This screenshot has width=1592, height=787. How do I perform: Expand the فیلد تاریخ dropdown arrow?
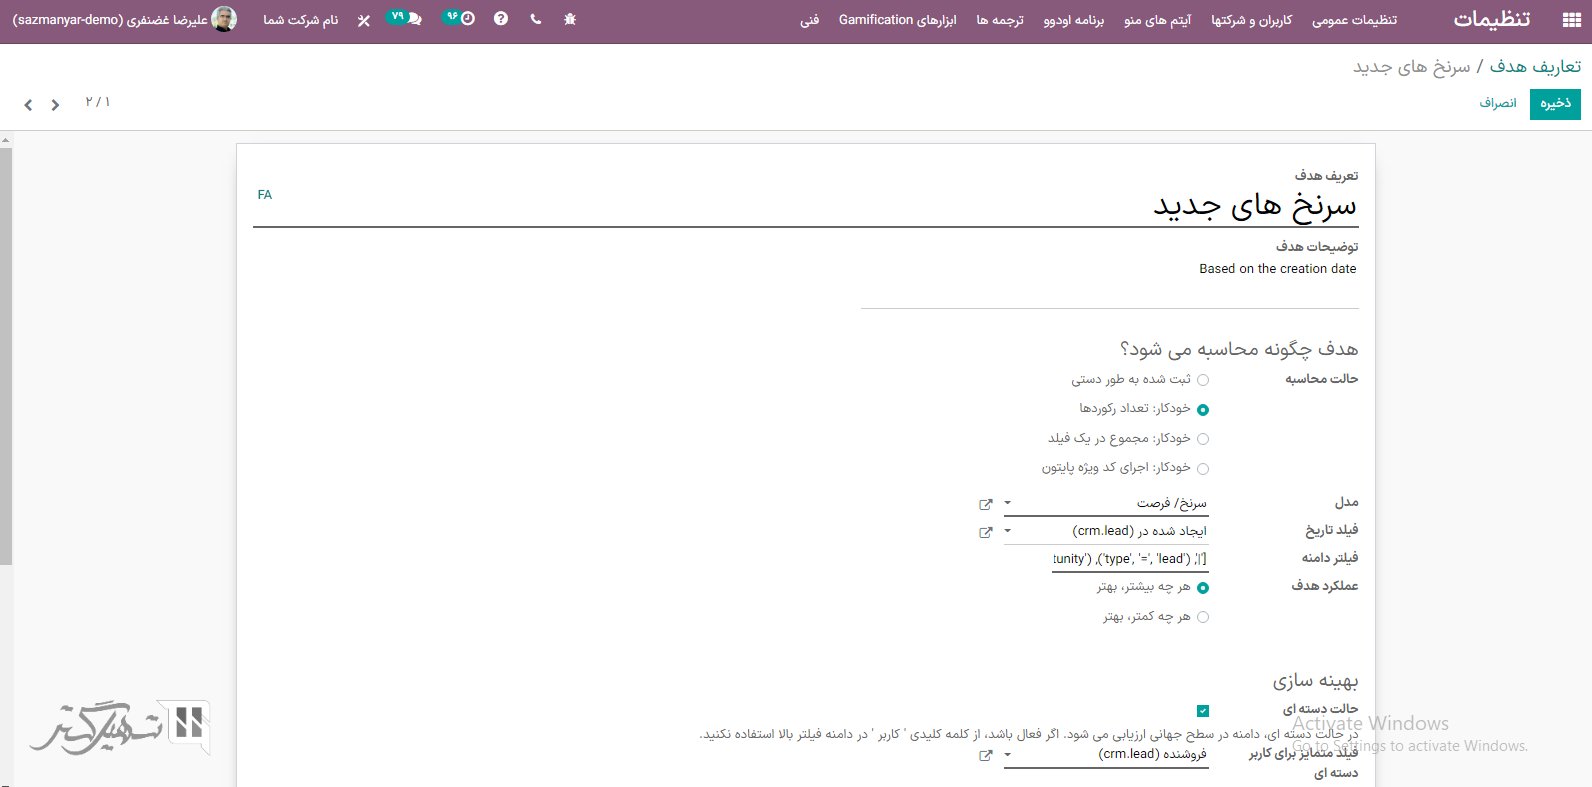(1008, 531)
